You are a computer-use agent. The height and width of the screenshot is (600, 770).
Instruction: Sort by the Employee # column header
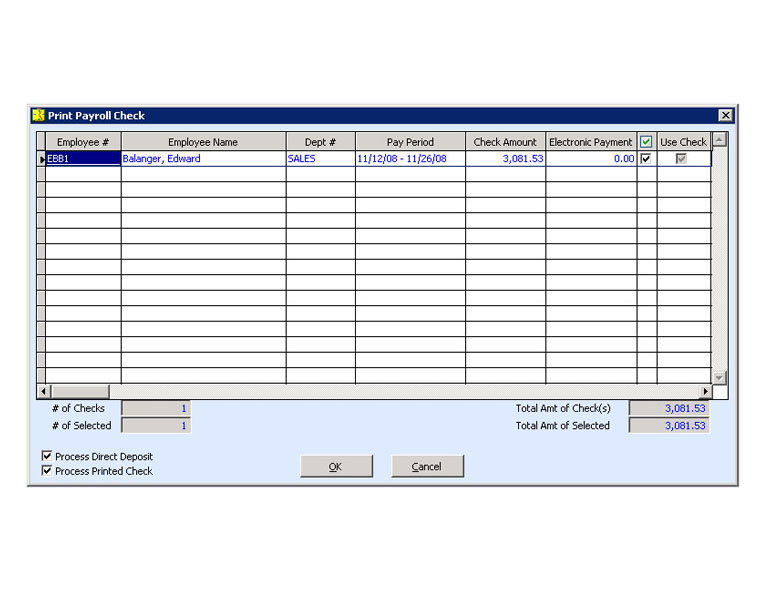pos(83,142)
